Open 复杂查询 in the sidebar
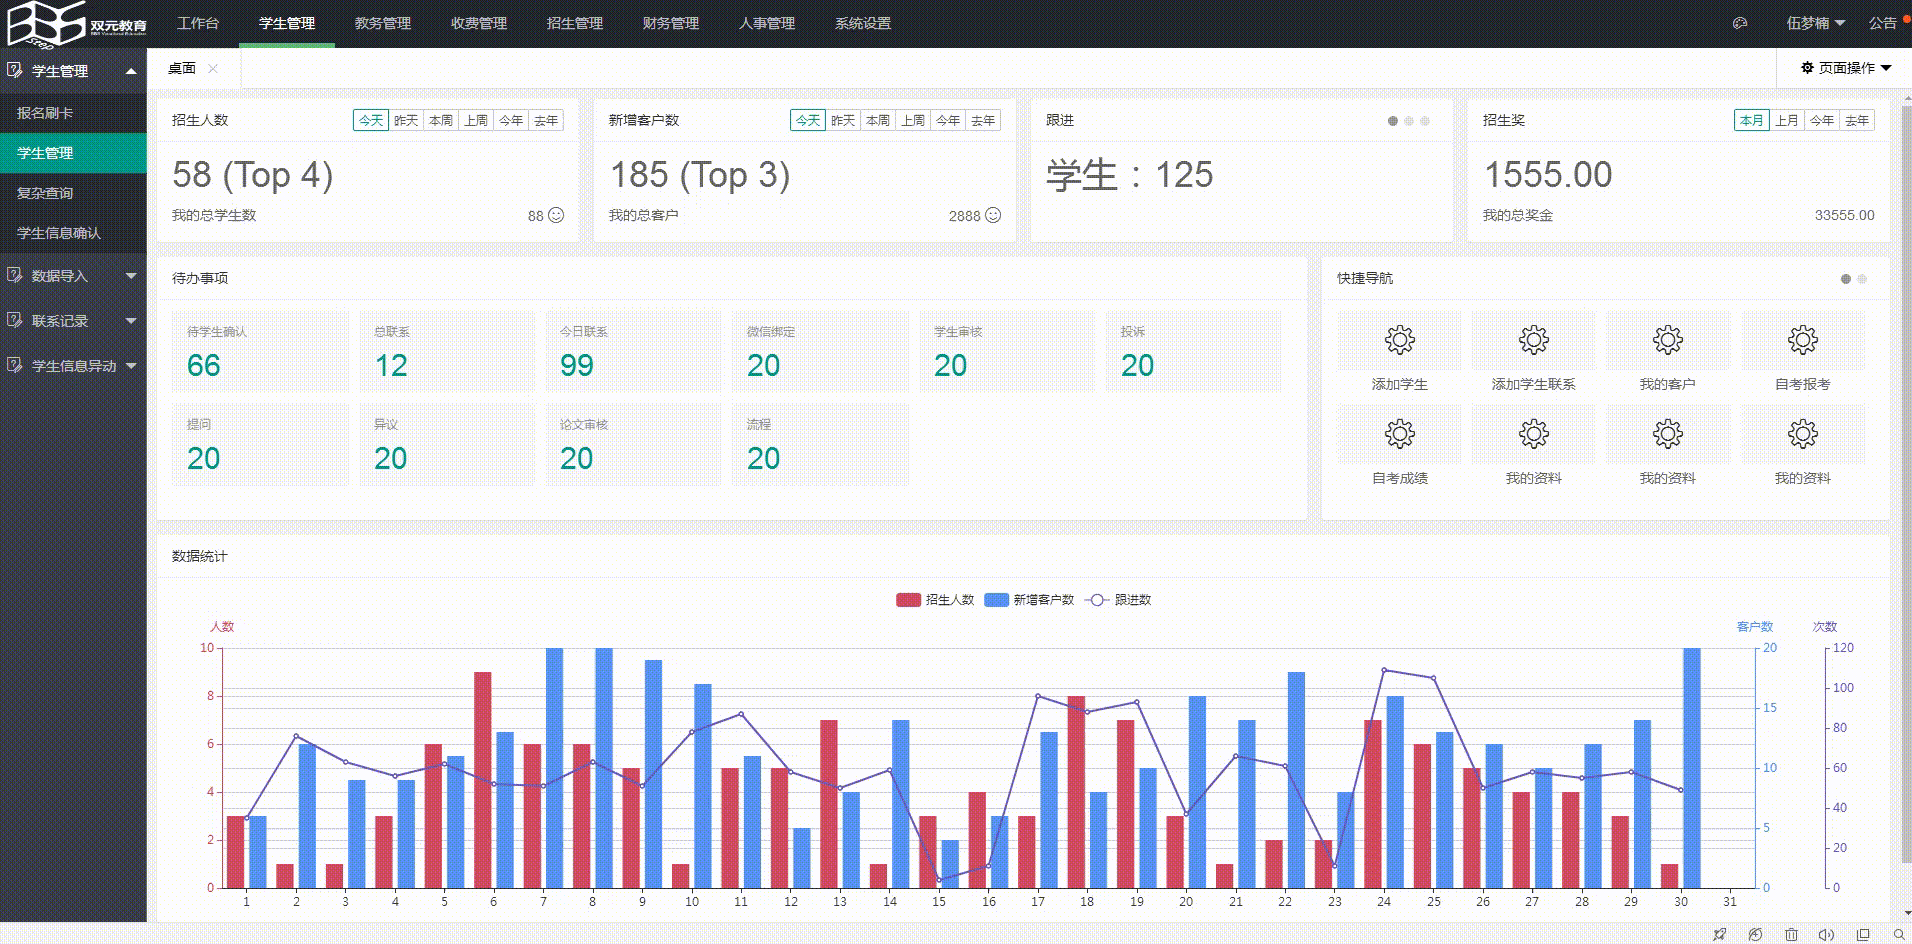The height and width of the screenshot is (944, 1912). click(x=45, y=193)
